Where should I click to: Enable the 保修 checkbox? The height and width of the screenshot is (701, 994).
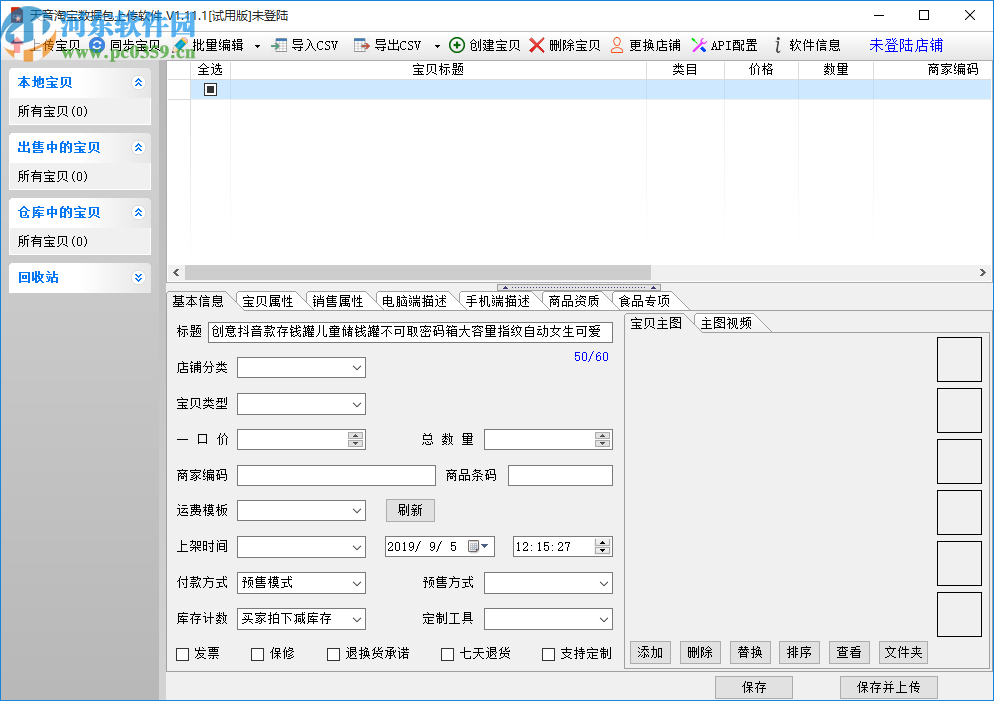(x=257, y=654)
